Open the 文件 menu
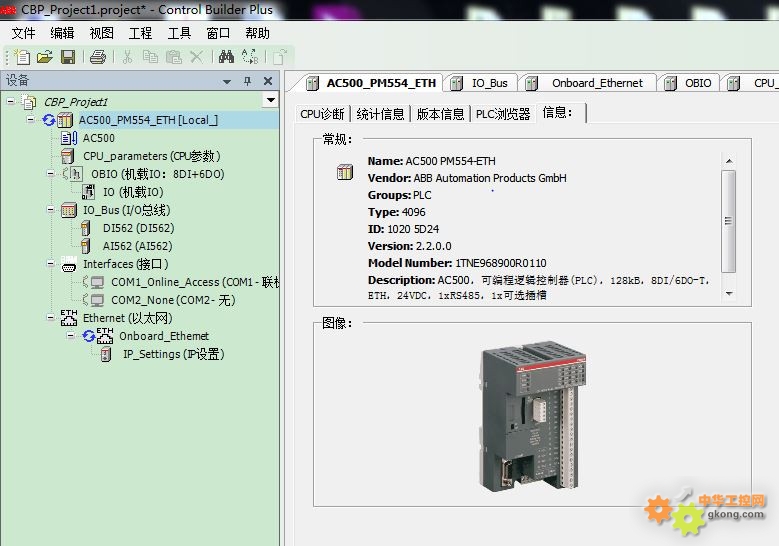This screenshot has width=779, height=546. pyautogui.click(x=23, y=33)
